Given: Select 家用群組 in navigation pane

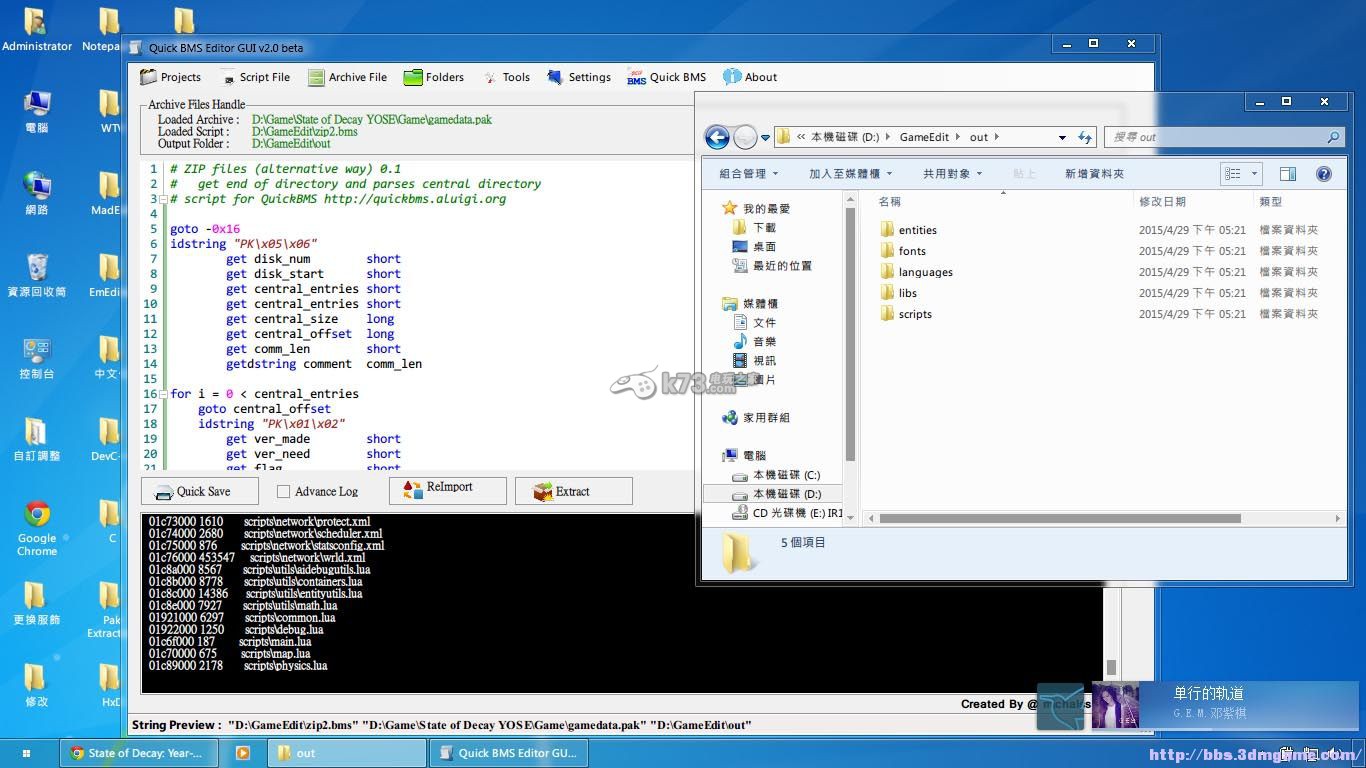Looking at the screenshot, I should [x=756, y=417].
